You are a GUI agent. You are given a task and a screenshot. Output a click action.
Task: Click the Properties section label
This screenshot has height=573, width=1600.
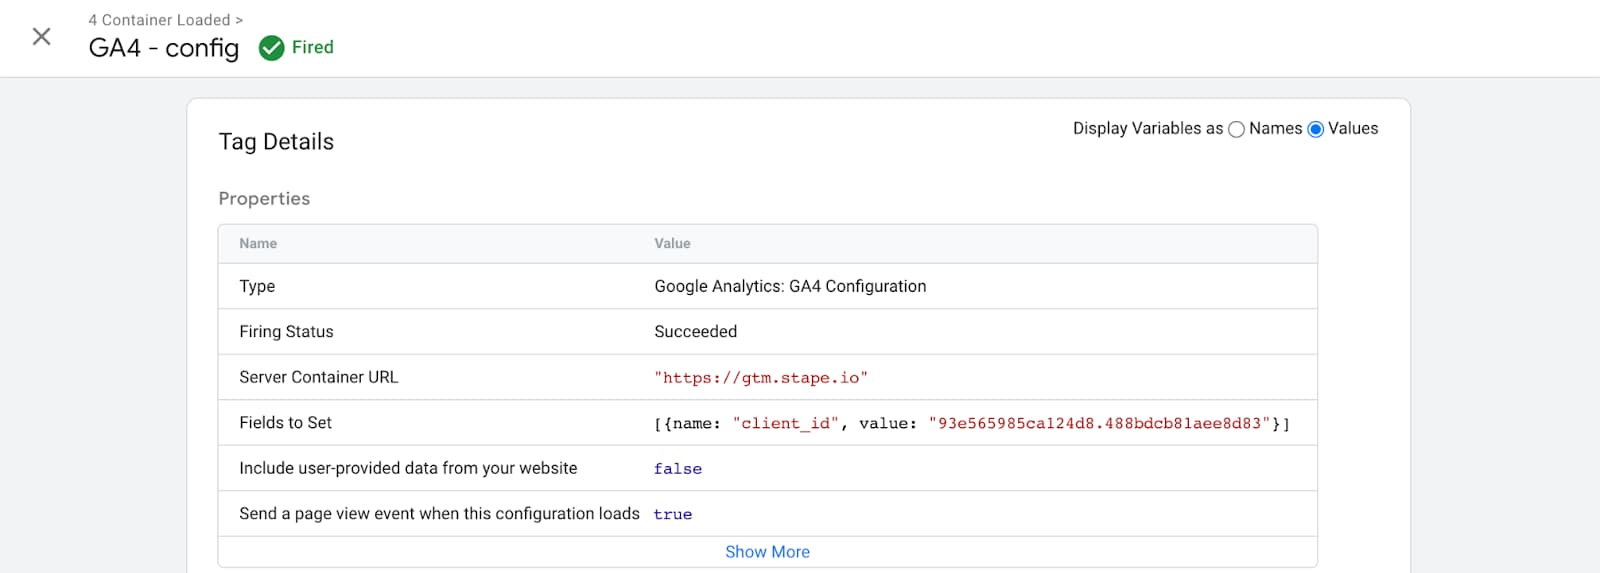(x=264, y=198)
